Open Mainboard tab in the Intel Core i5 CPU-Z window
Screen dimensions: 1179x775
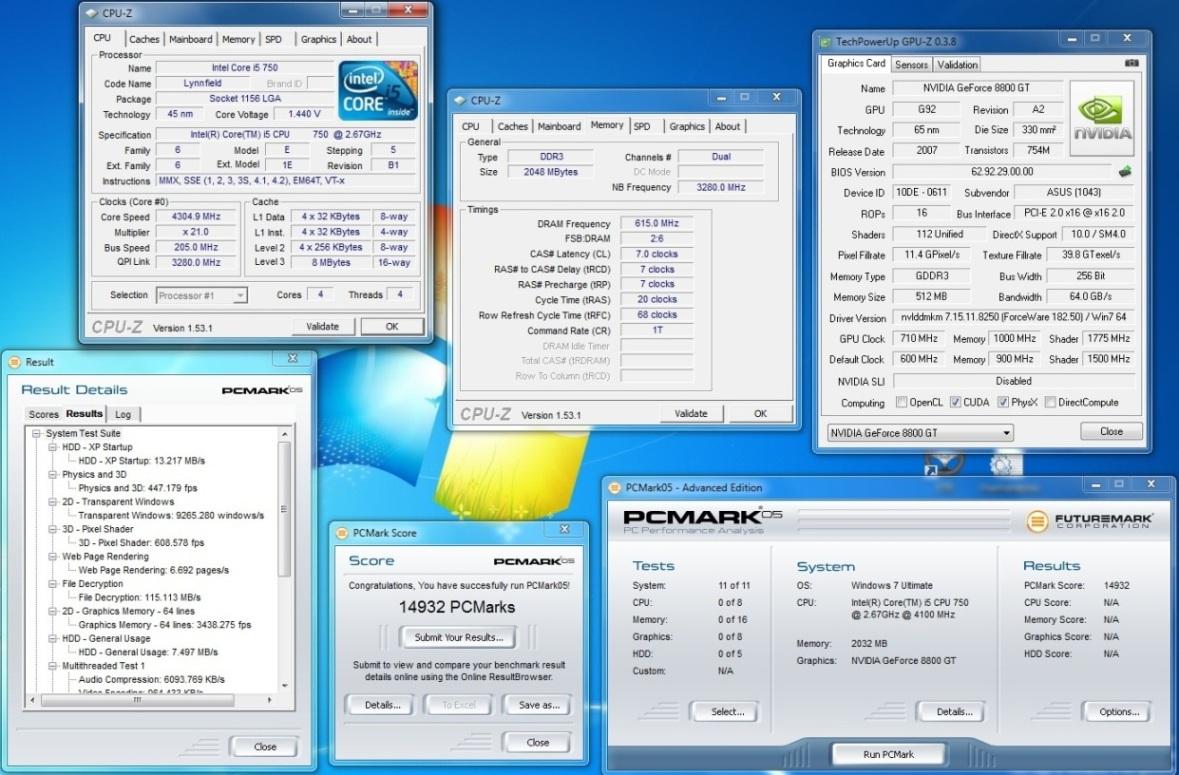point(190,39)
